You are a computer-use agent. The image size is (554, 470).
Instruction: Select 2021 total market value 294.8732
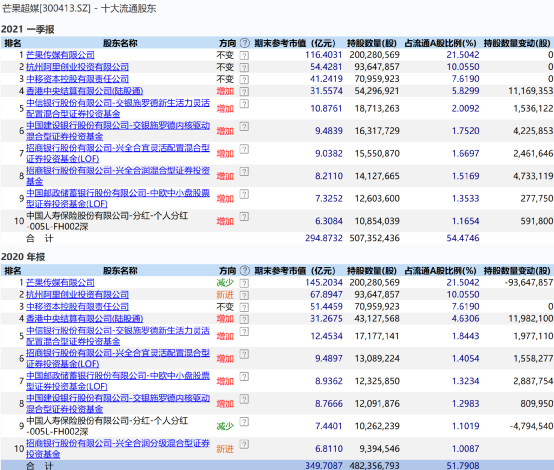point(324,238)
